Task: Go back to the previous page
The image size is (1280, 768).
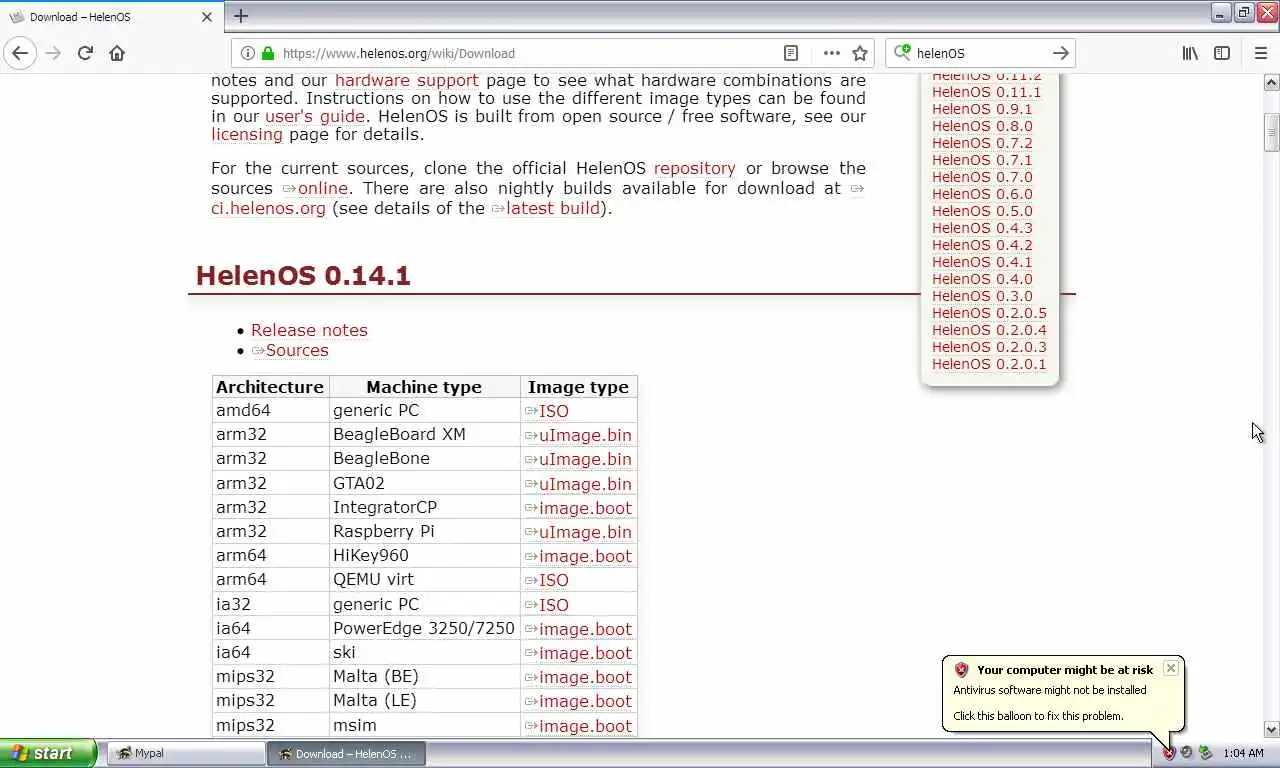Action: 20,53
